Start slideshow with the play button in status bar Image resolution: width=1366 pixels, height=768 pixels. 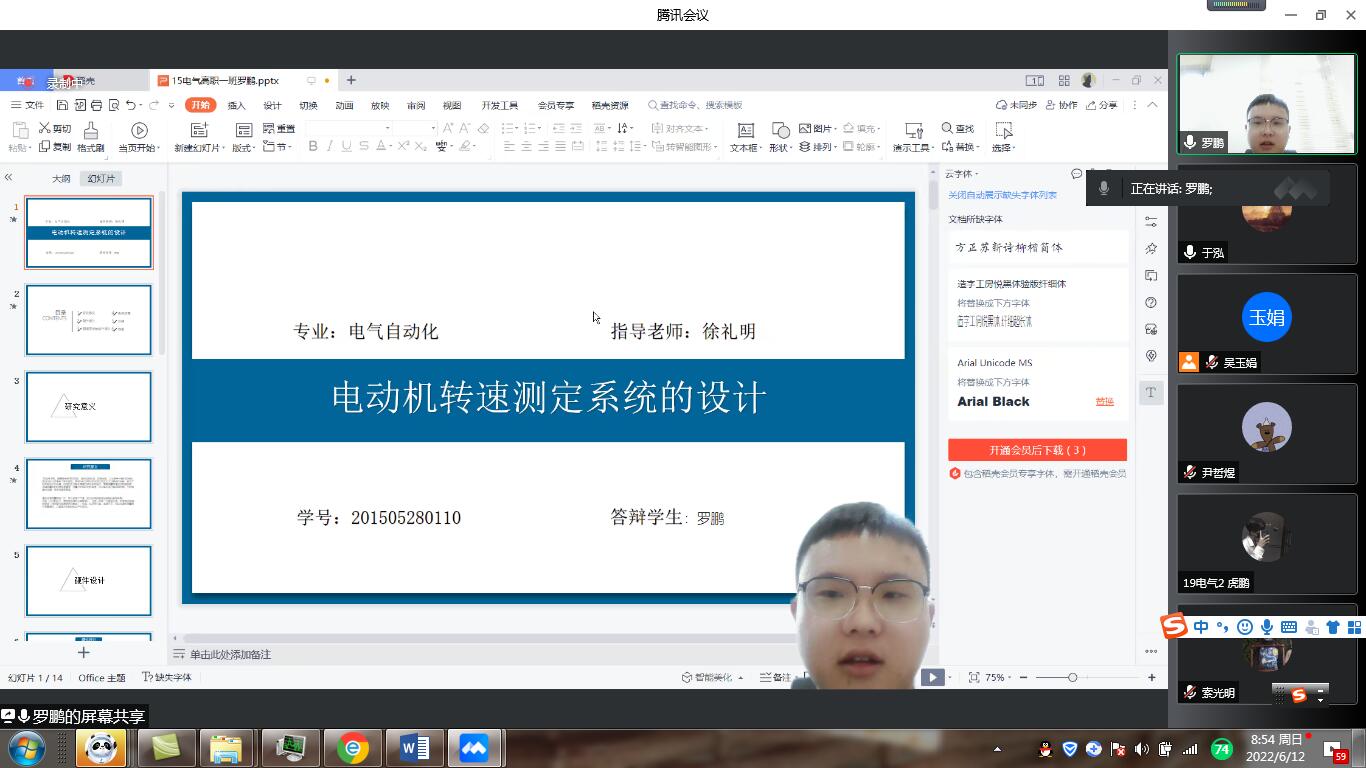point(932,677)
